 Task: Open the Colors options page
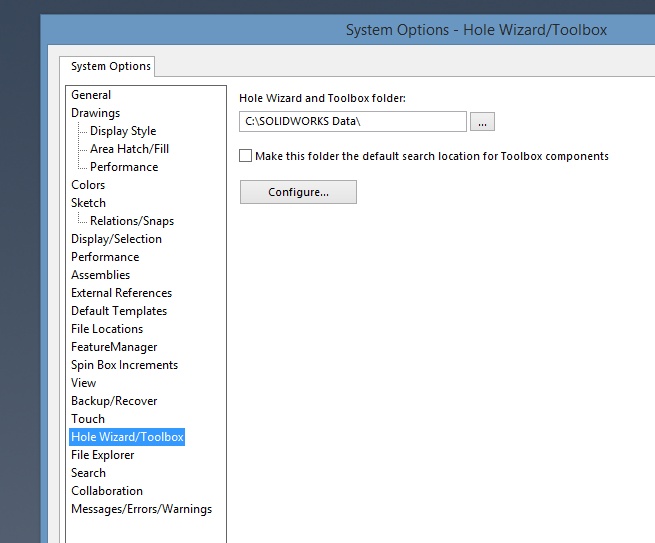pos(88,185)
